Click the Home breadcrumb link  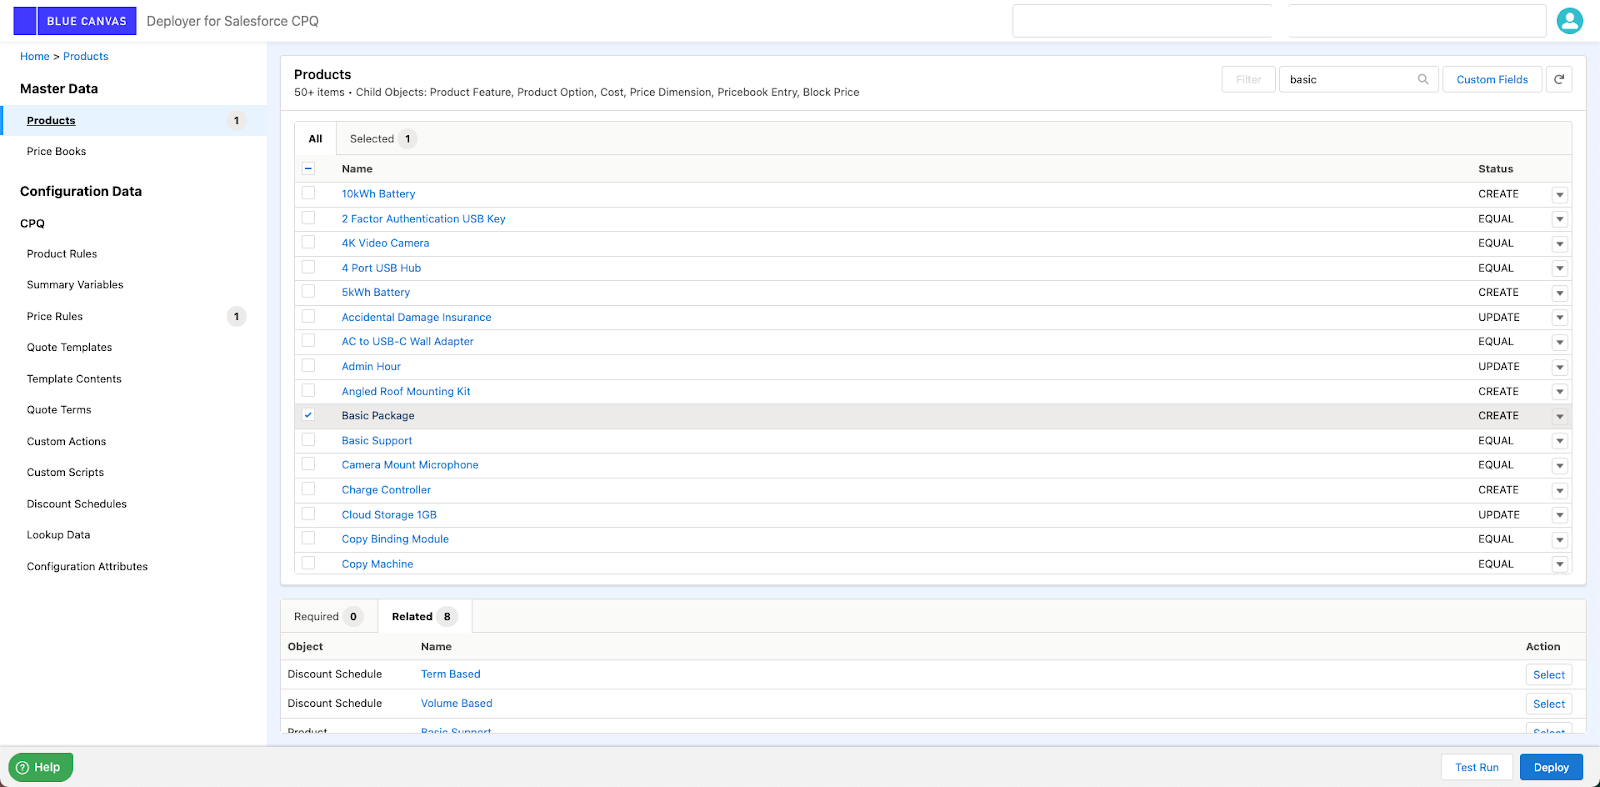[x=35, y=57]
